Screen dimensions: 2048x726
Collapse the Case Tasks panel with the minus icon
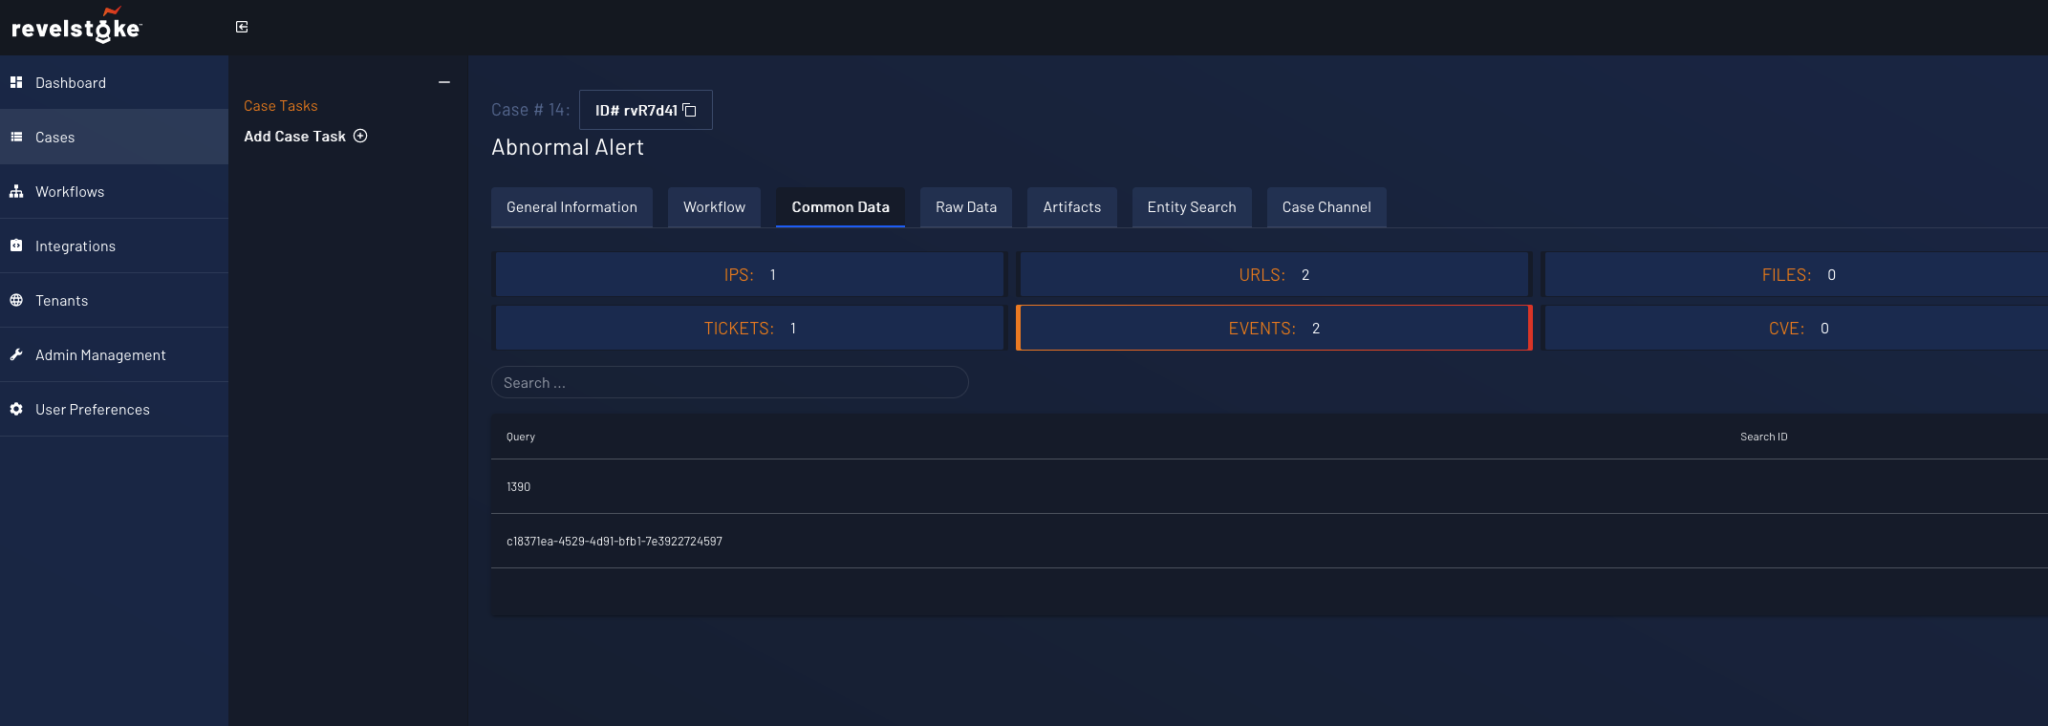click(444, 82)
